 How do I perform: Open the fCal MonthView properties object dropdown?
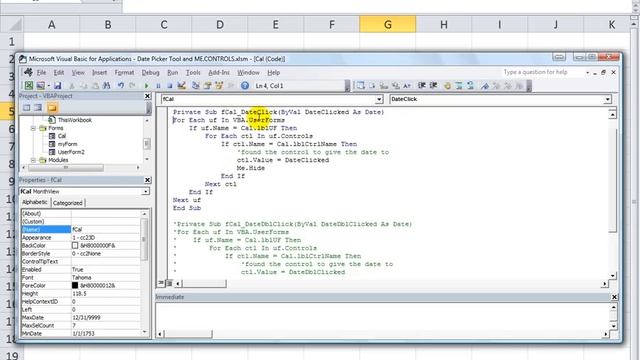click(145, 191)
